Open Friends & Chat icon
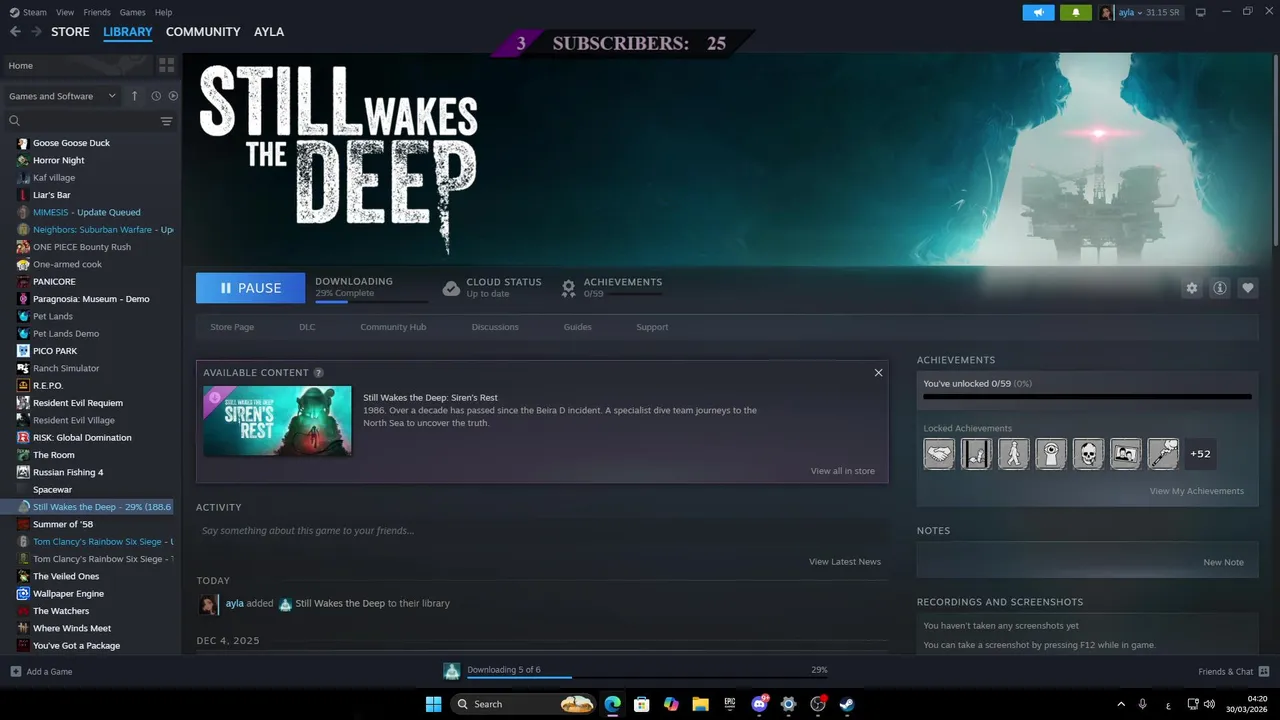 coord(1264,672)
